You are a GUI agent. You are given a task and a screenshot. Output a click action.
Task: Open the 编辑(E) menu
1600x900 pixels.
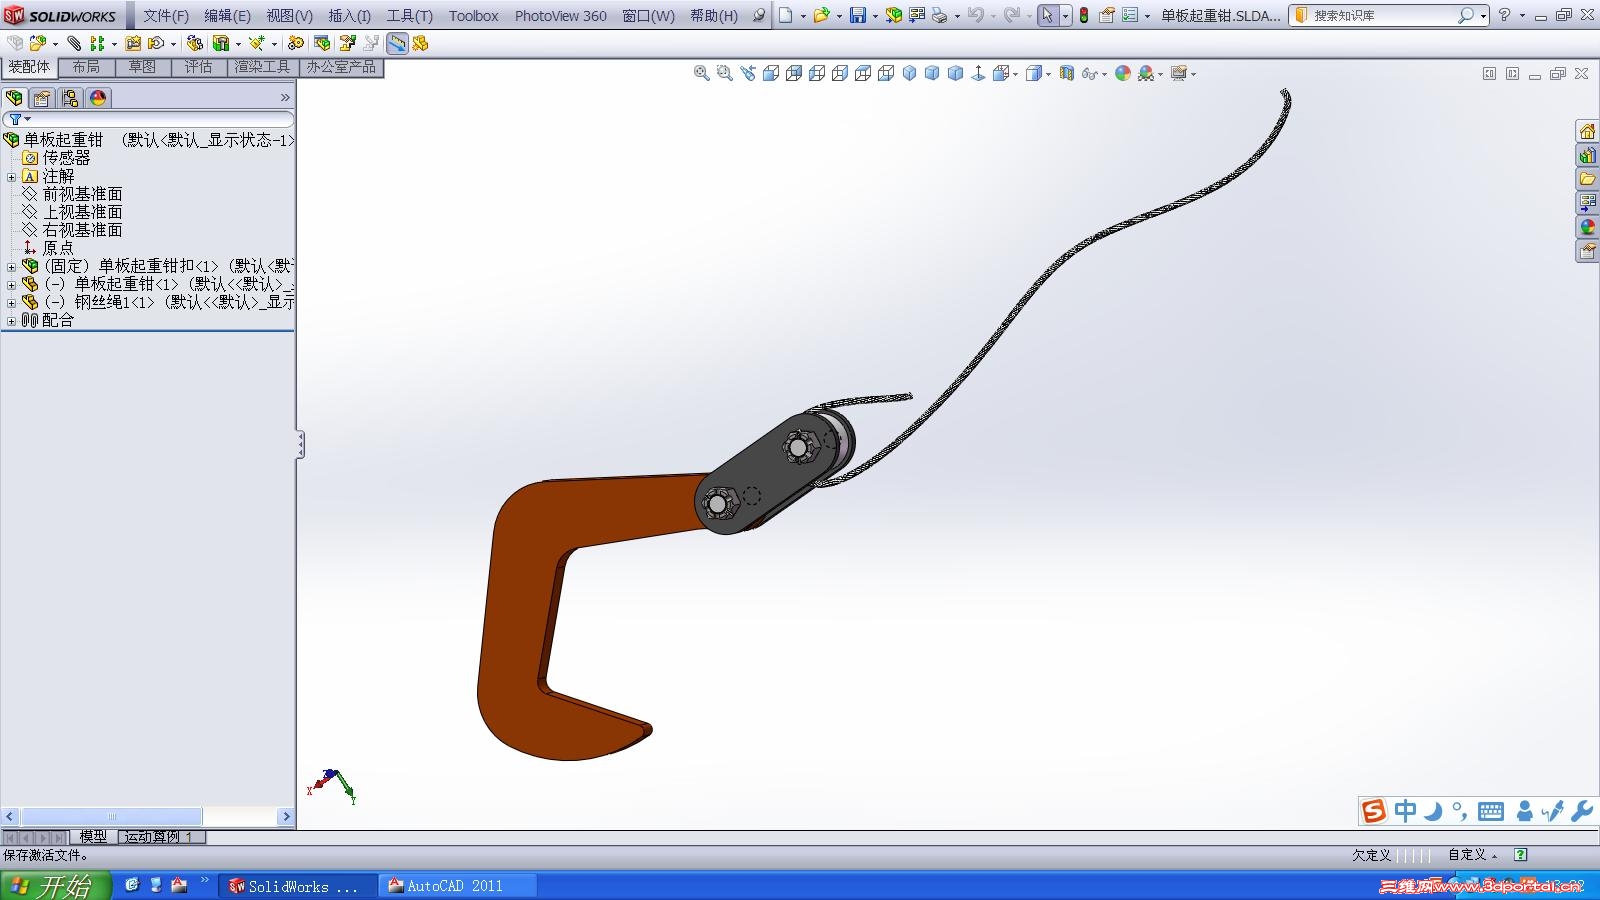click(x=227, y=16)
